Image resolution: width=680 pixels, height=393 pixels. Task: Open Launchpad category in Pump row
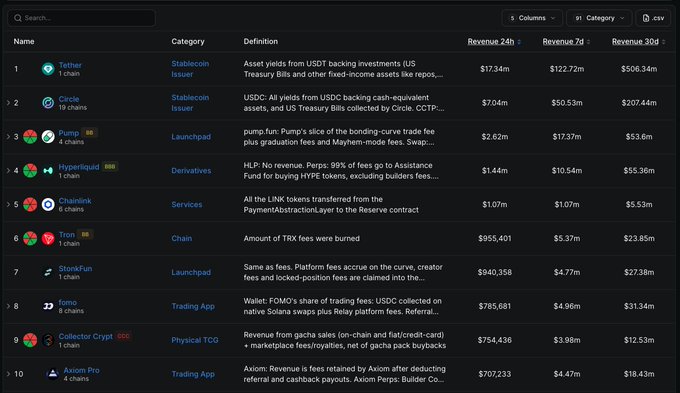tap(191, 137)
